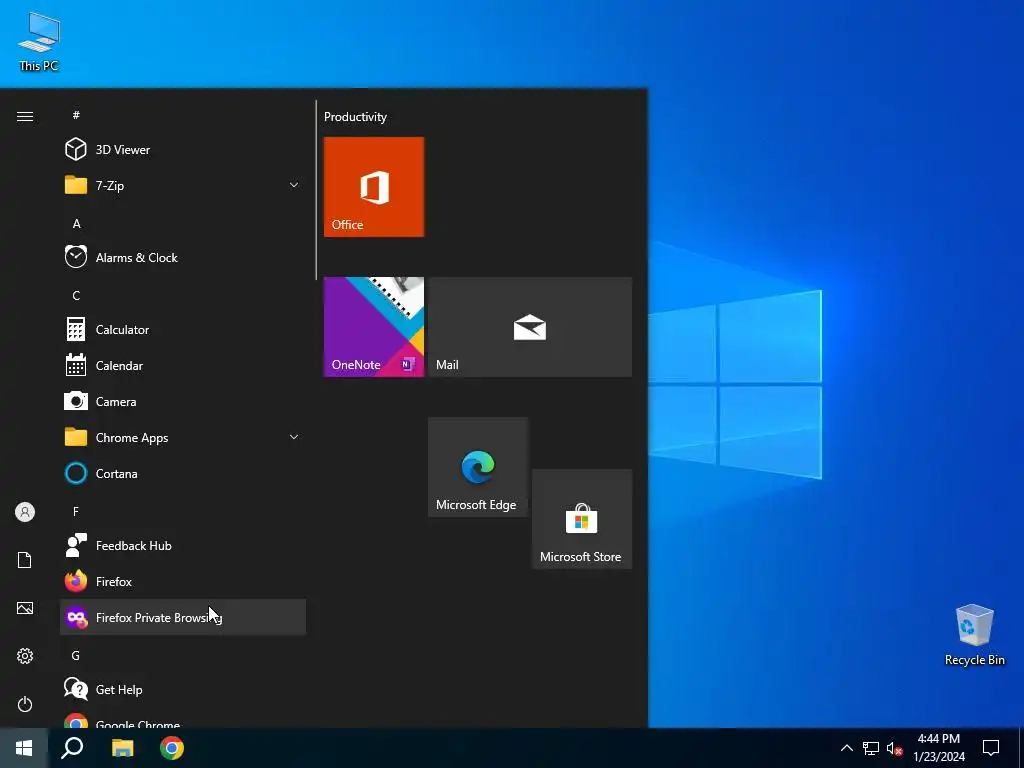Open taskbar Search magnifier

click(x=72, y=748)
